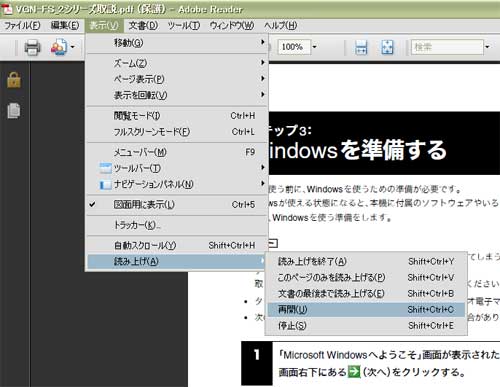
Task: Click the 検索 search field
Action: point(447,47)
